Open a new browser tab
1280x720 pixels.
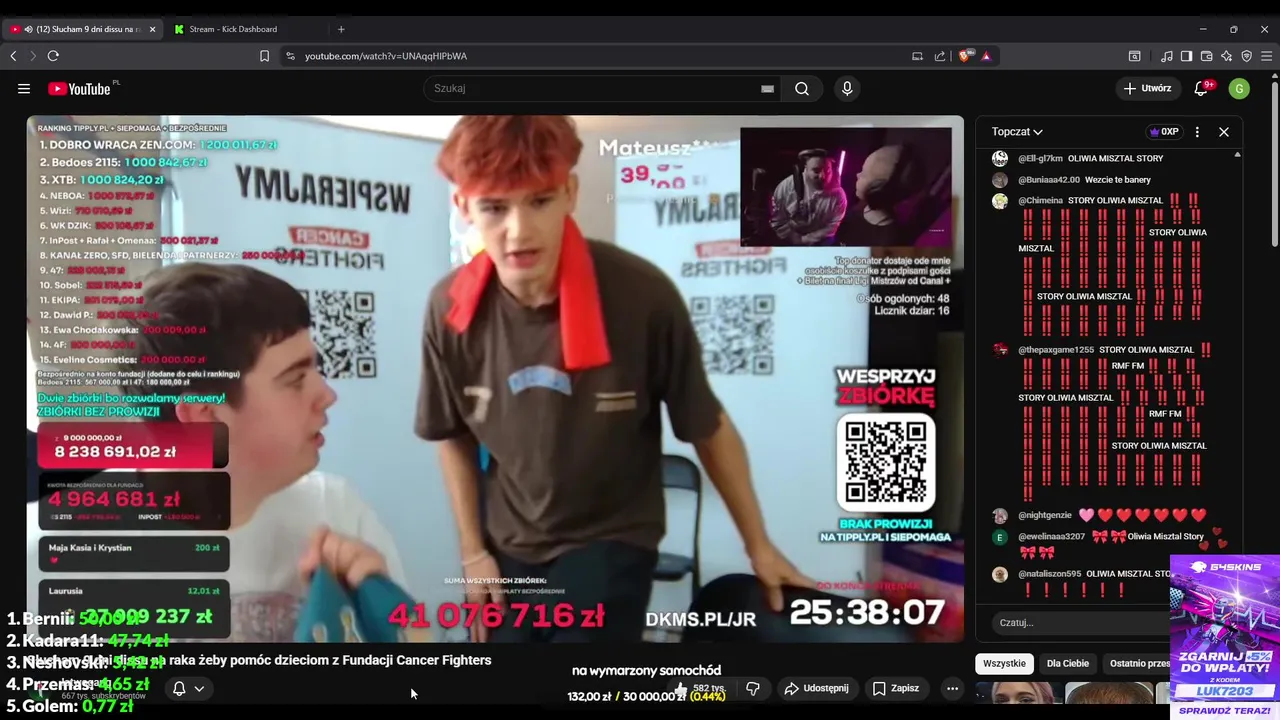click(x=341, y=29)
